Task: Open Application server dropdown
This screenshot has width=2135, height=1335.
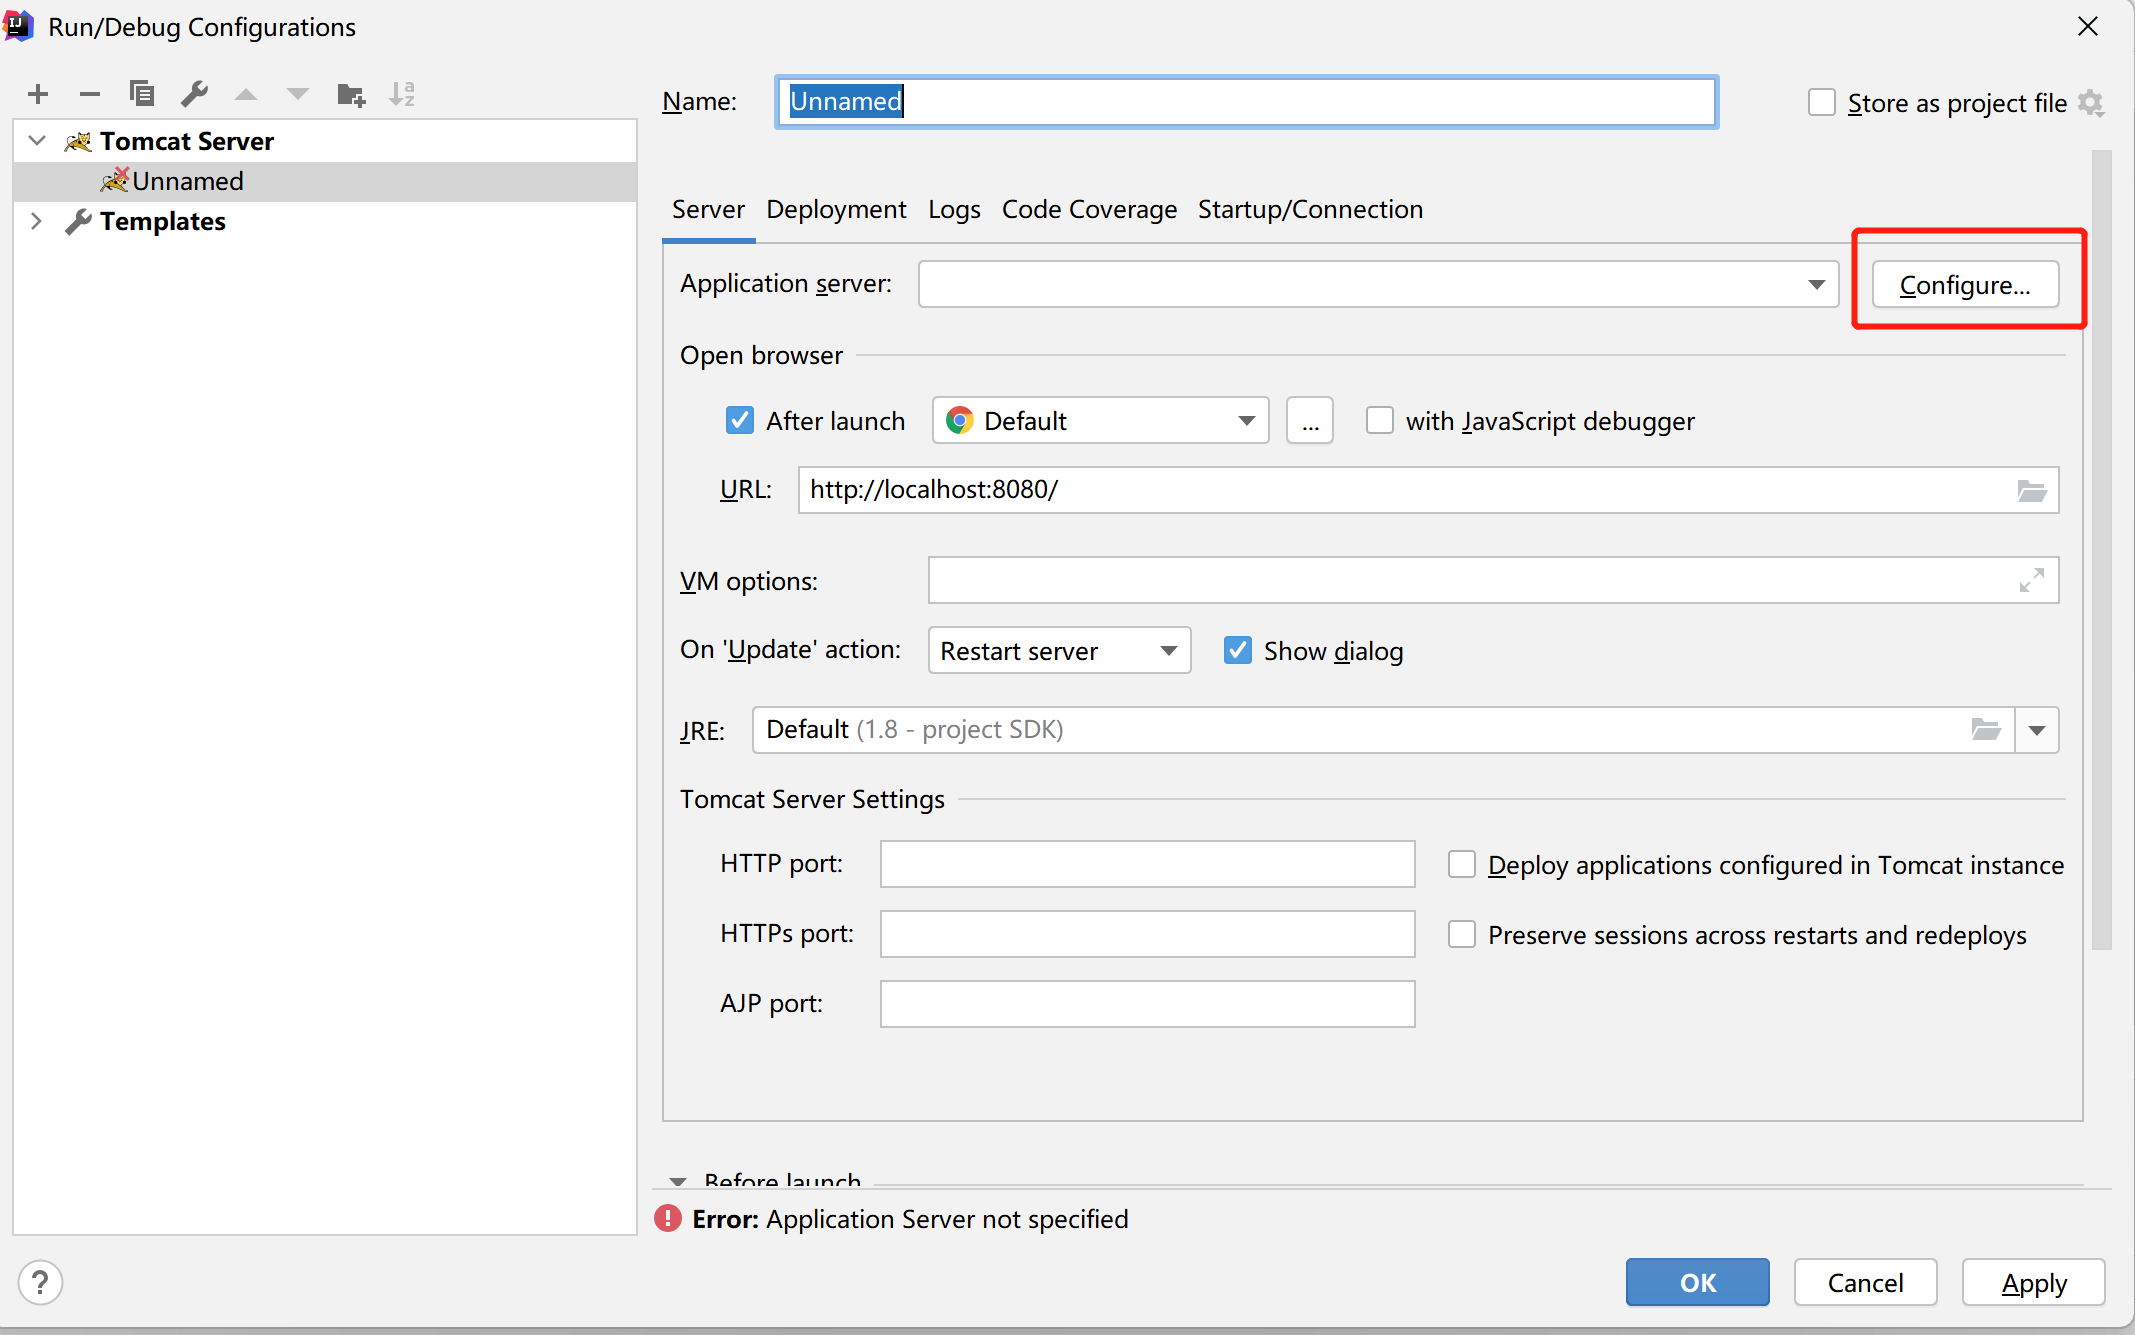Action: (x=1817, y=285)
